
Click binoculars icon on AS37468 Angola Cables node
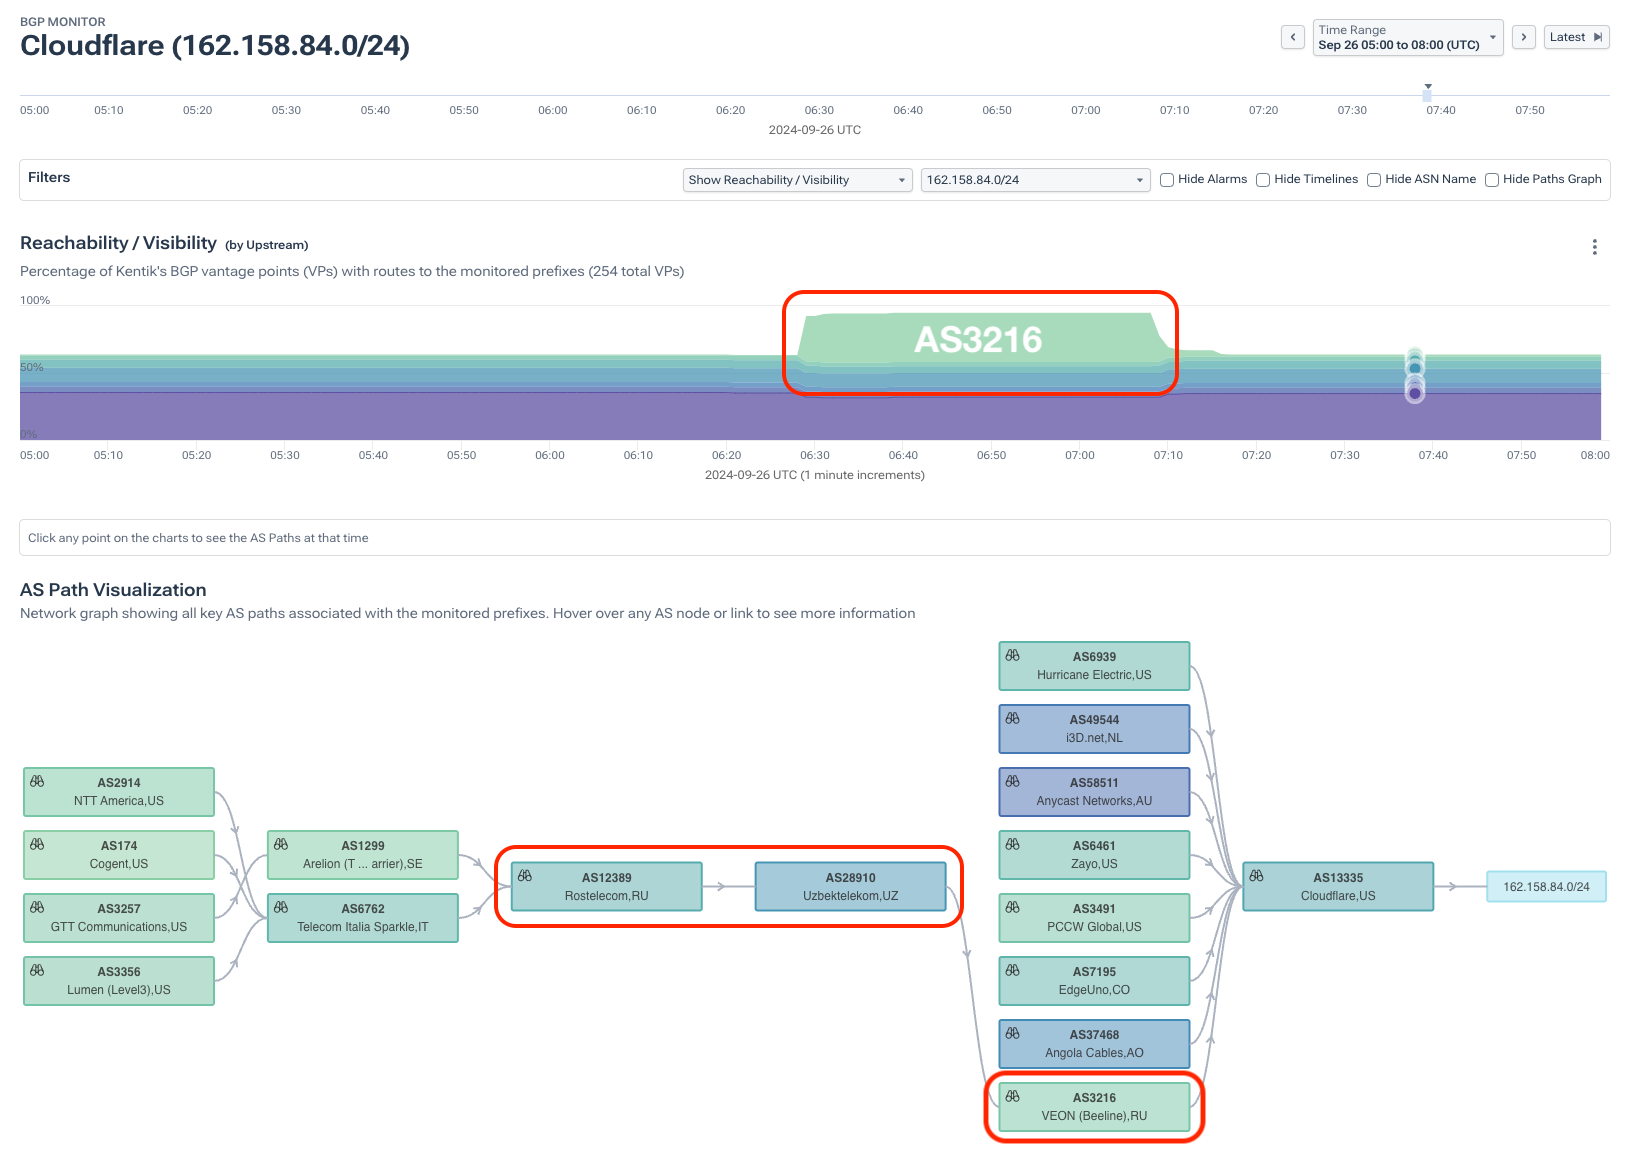pos(1013,1033)
